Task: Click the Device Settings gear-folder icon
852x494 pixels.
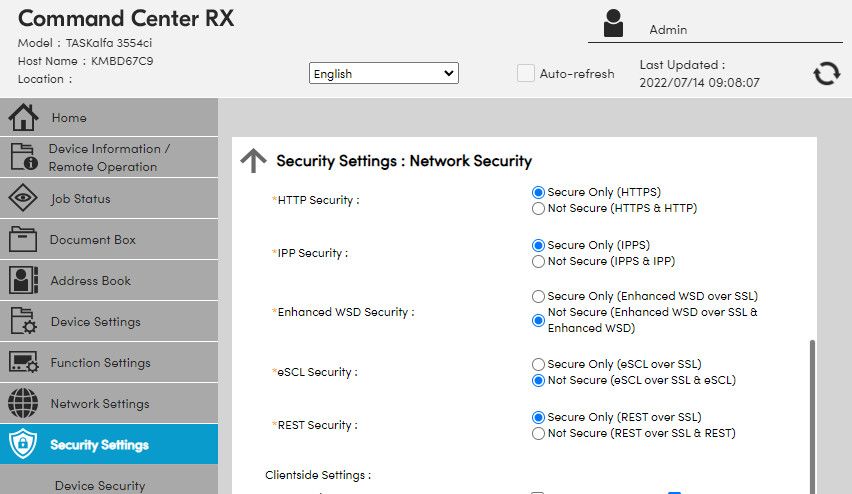Action: (x=23, y=321)
